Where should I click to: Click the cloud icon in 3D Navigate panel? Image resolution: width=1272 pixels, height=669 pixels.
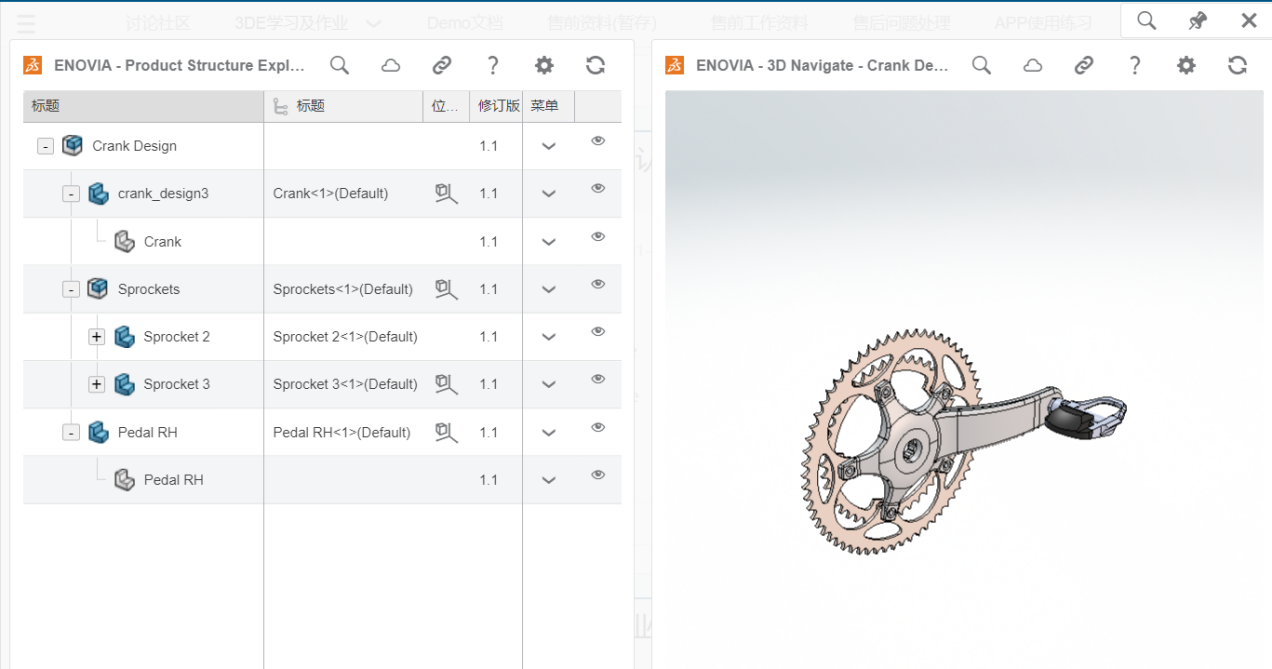pyautogui.click(x=1033, y=65)
